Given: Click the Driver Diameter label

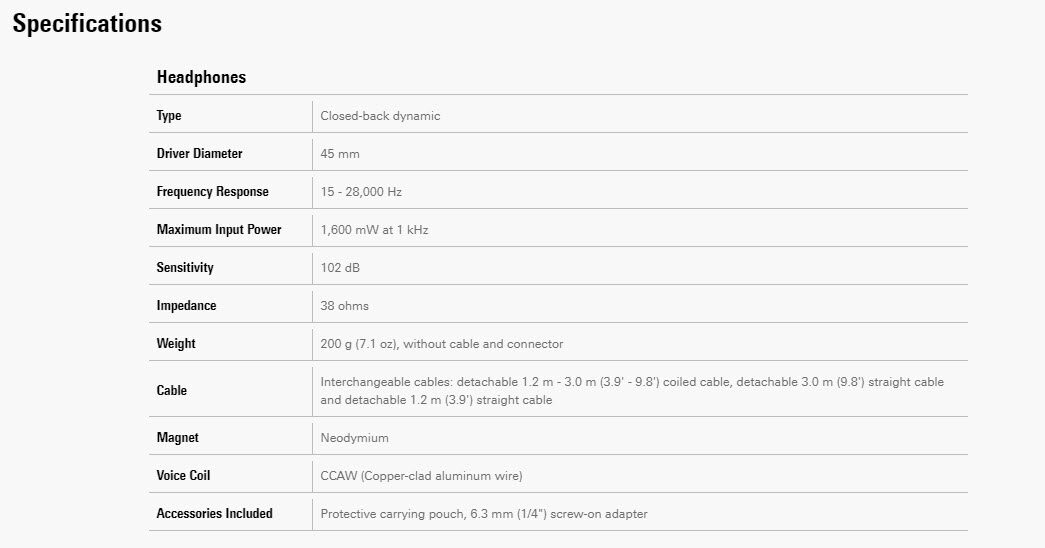Looking at the screenshot, I should pos(199,154).
